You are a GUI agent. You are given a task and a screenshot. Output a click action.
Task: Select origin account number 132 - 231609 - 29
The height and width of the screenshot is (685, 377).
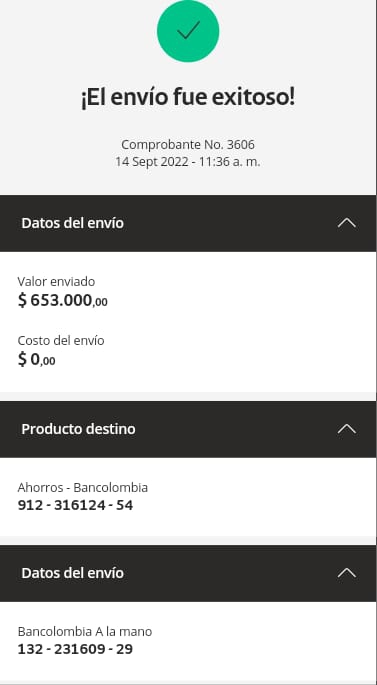pyautogui.click(x=75, y=649)
